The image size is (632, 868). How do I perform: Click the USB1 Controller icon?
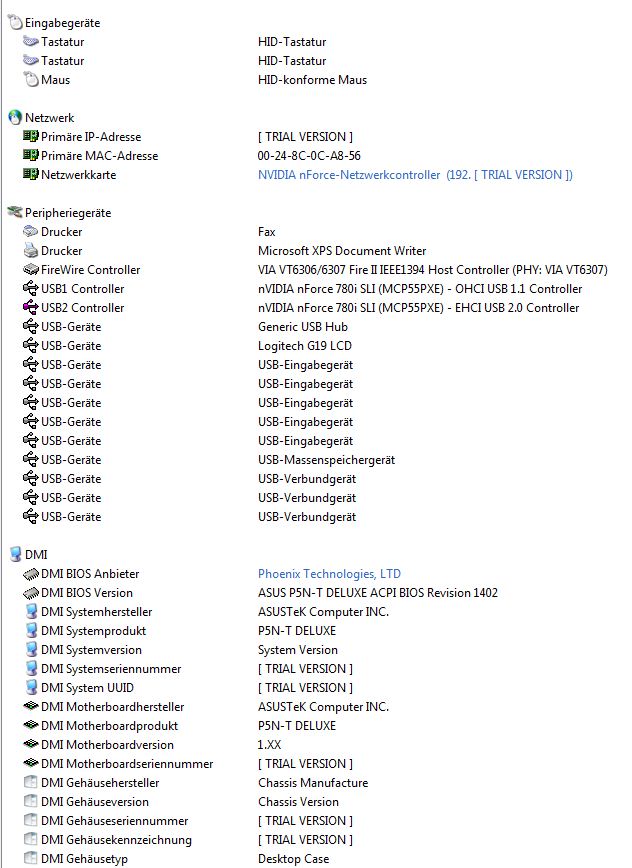tap(30, 288)
